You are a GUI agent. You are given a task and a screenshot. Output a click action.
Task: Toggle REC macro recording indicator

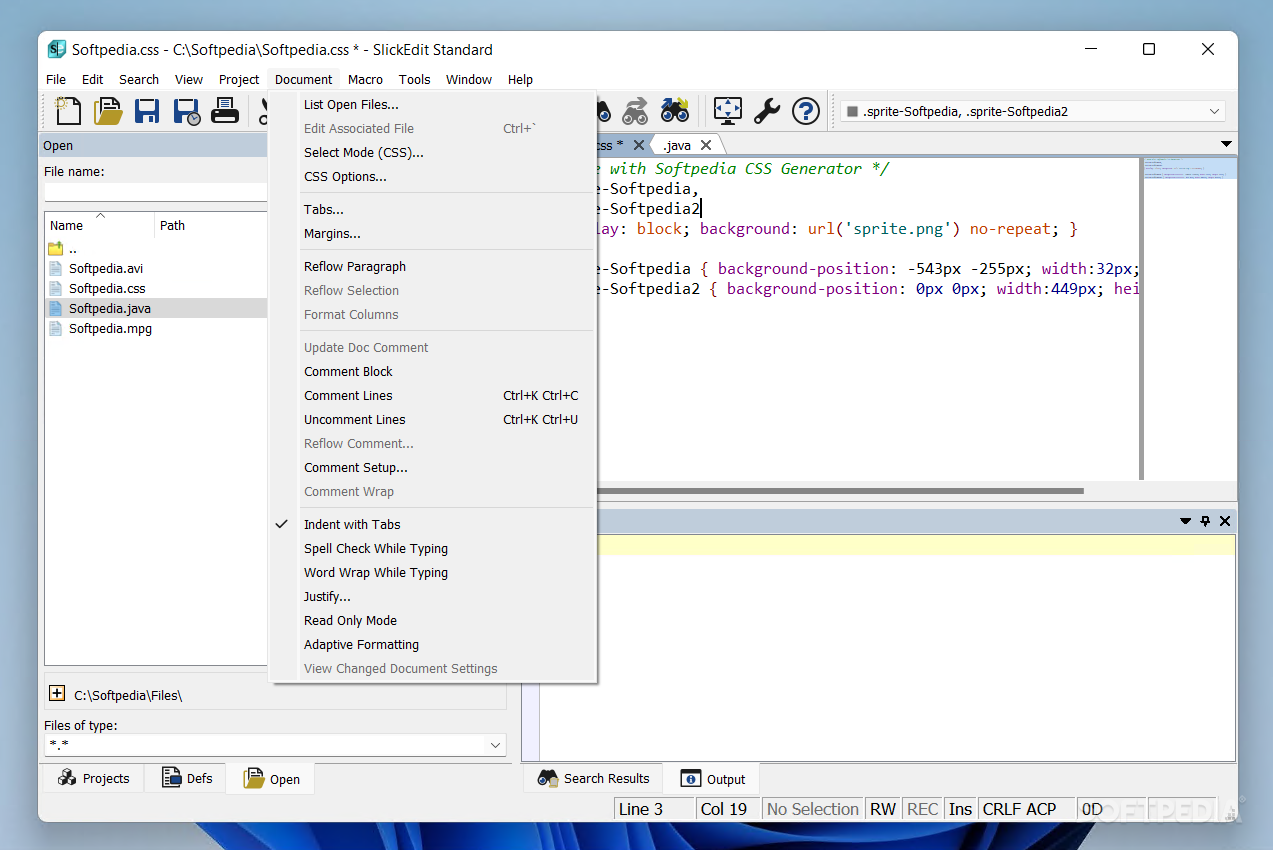(x=922, y=809)
